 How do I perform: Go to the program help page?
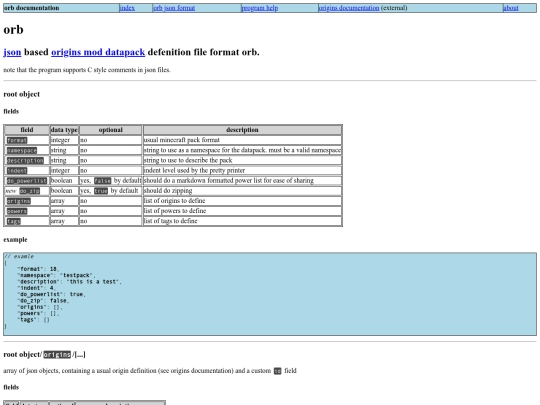point(260,8)
